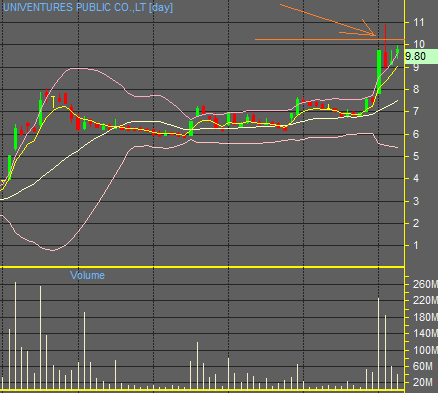Click price axis label 5
The width and height of the screenshot is (438, 393).
416,156
